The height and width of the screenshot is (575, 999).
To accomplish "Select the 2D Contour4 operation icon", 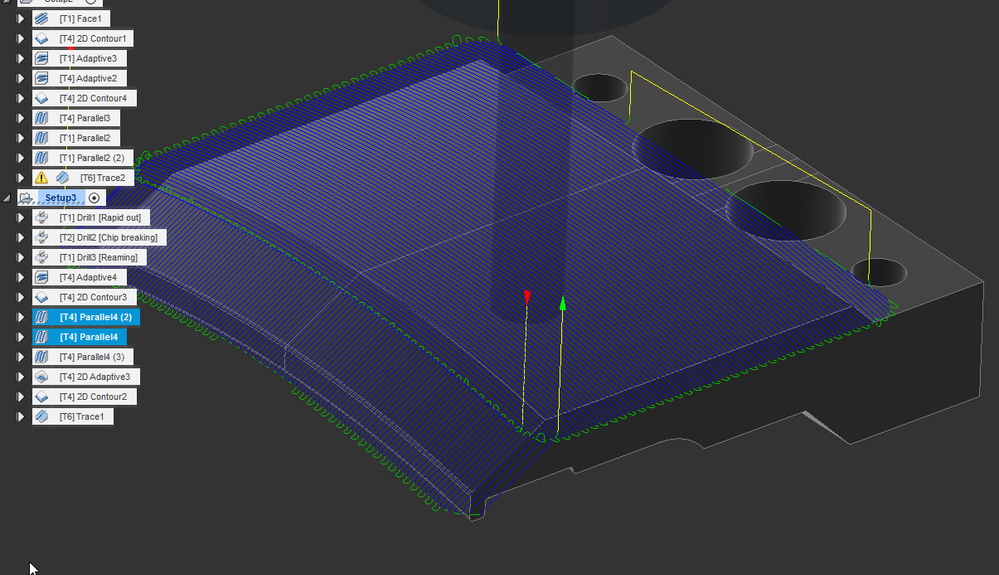I will (x=42, y=98).
